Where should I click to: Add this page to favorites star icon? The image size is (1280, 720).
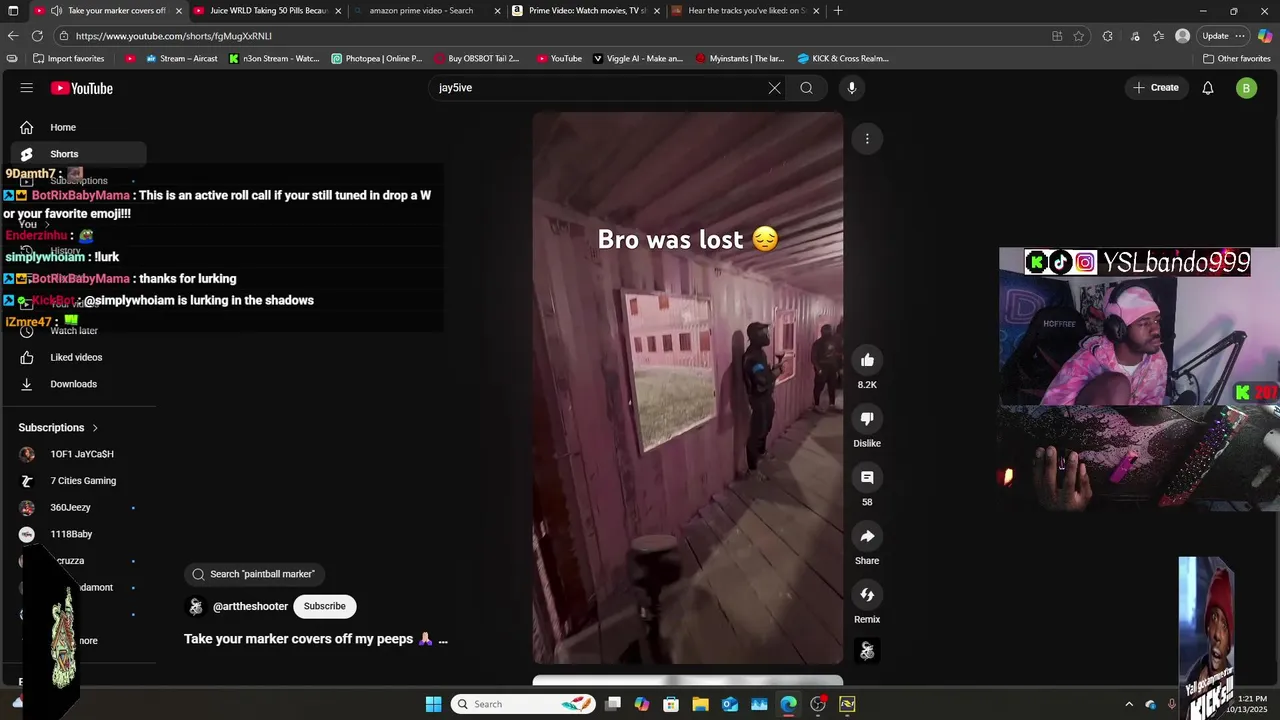point(1079,36)
